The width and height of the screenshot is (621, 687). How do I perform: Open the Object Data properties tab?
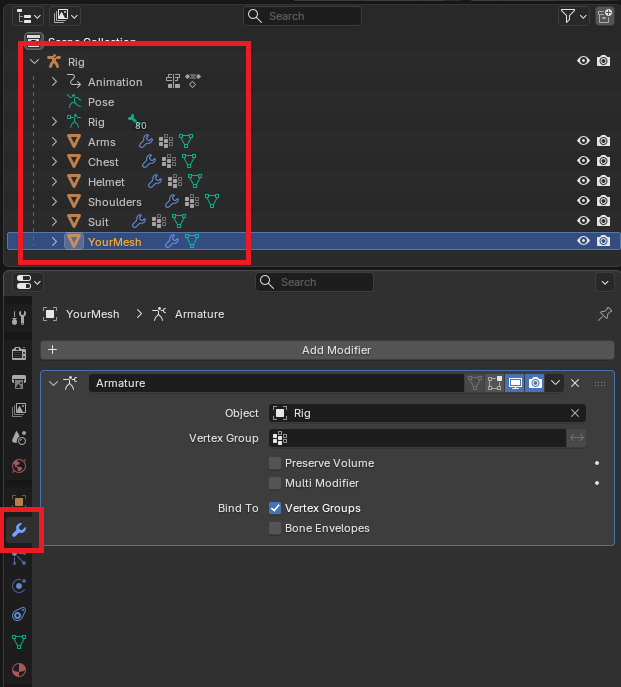coord(18,641)
